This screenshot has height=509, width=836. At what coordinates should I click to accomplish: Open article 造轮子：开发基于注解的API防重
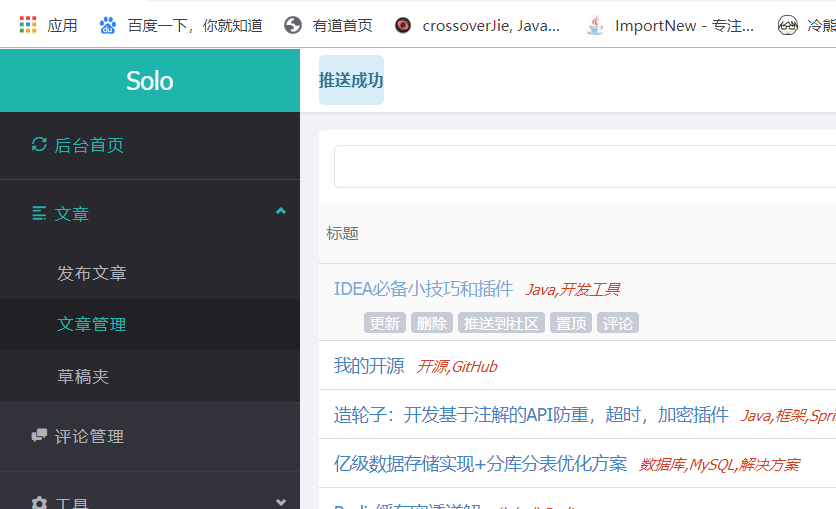pyautogui.click(x=531, y=414)
